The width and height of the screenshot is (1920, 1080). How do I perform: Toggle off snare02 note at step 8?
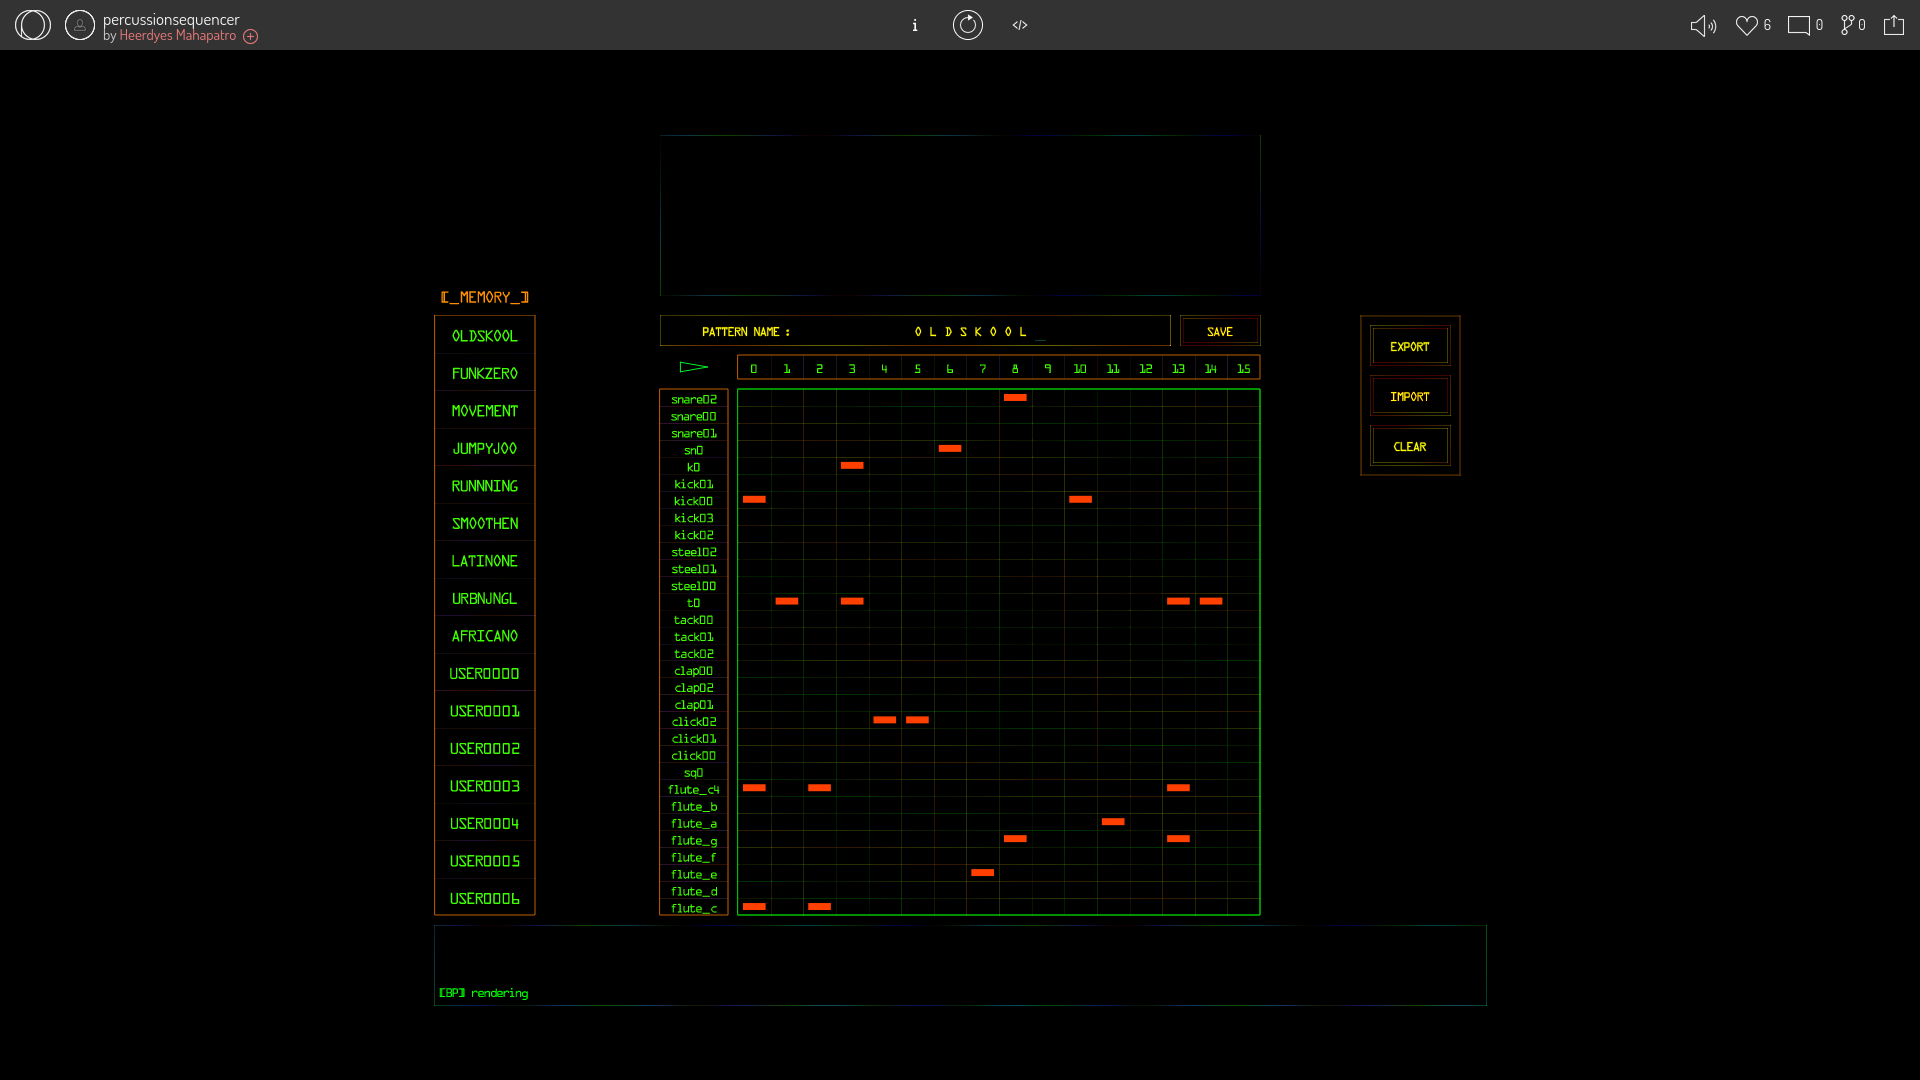point(1015,398)
